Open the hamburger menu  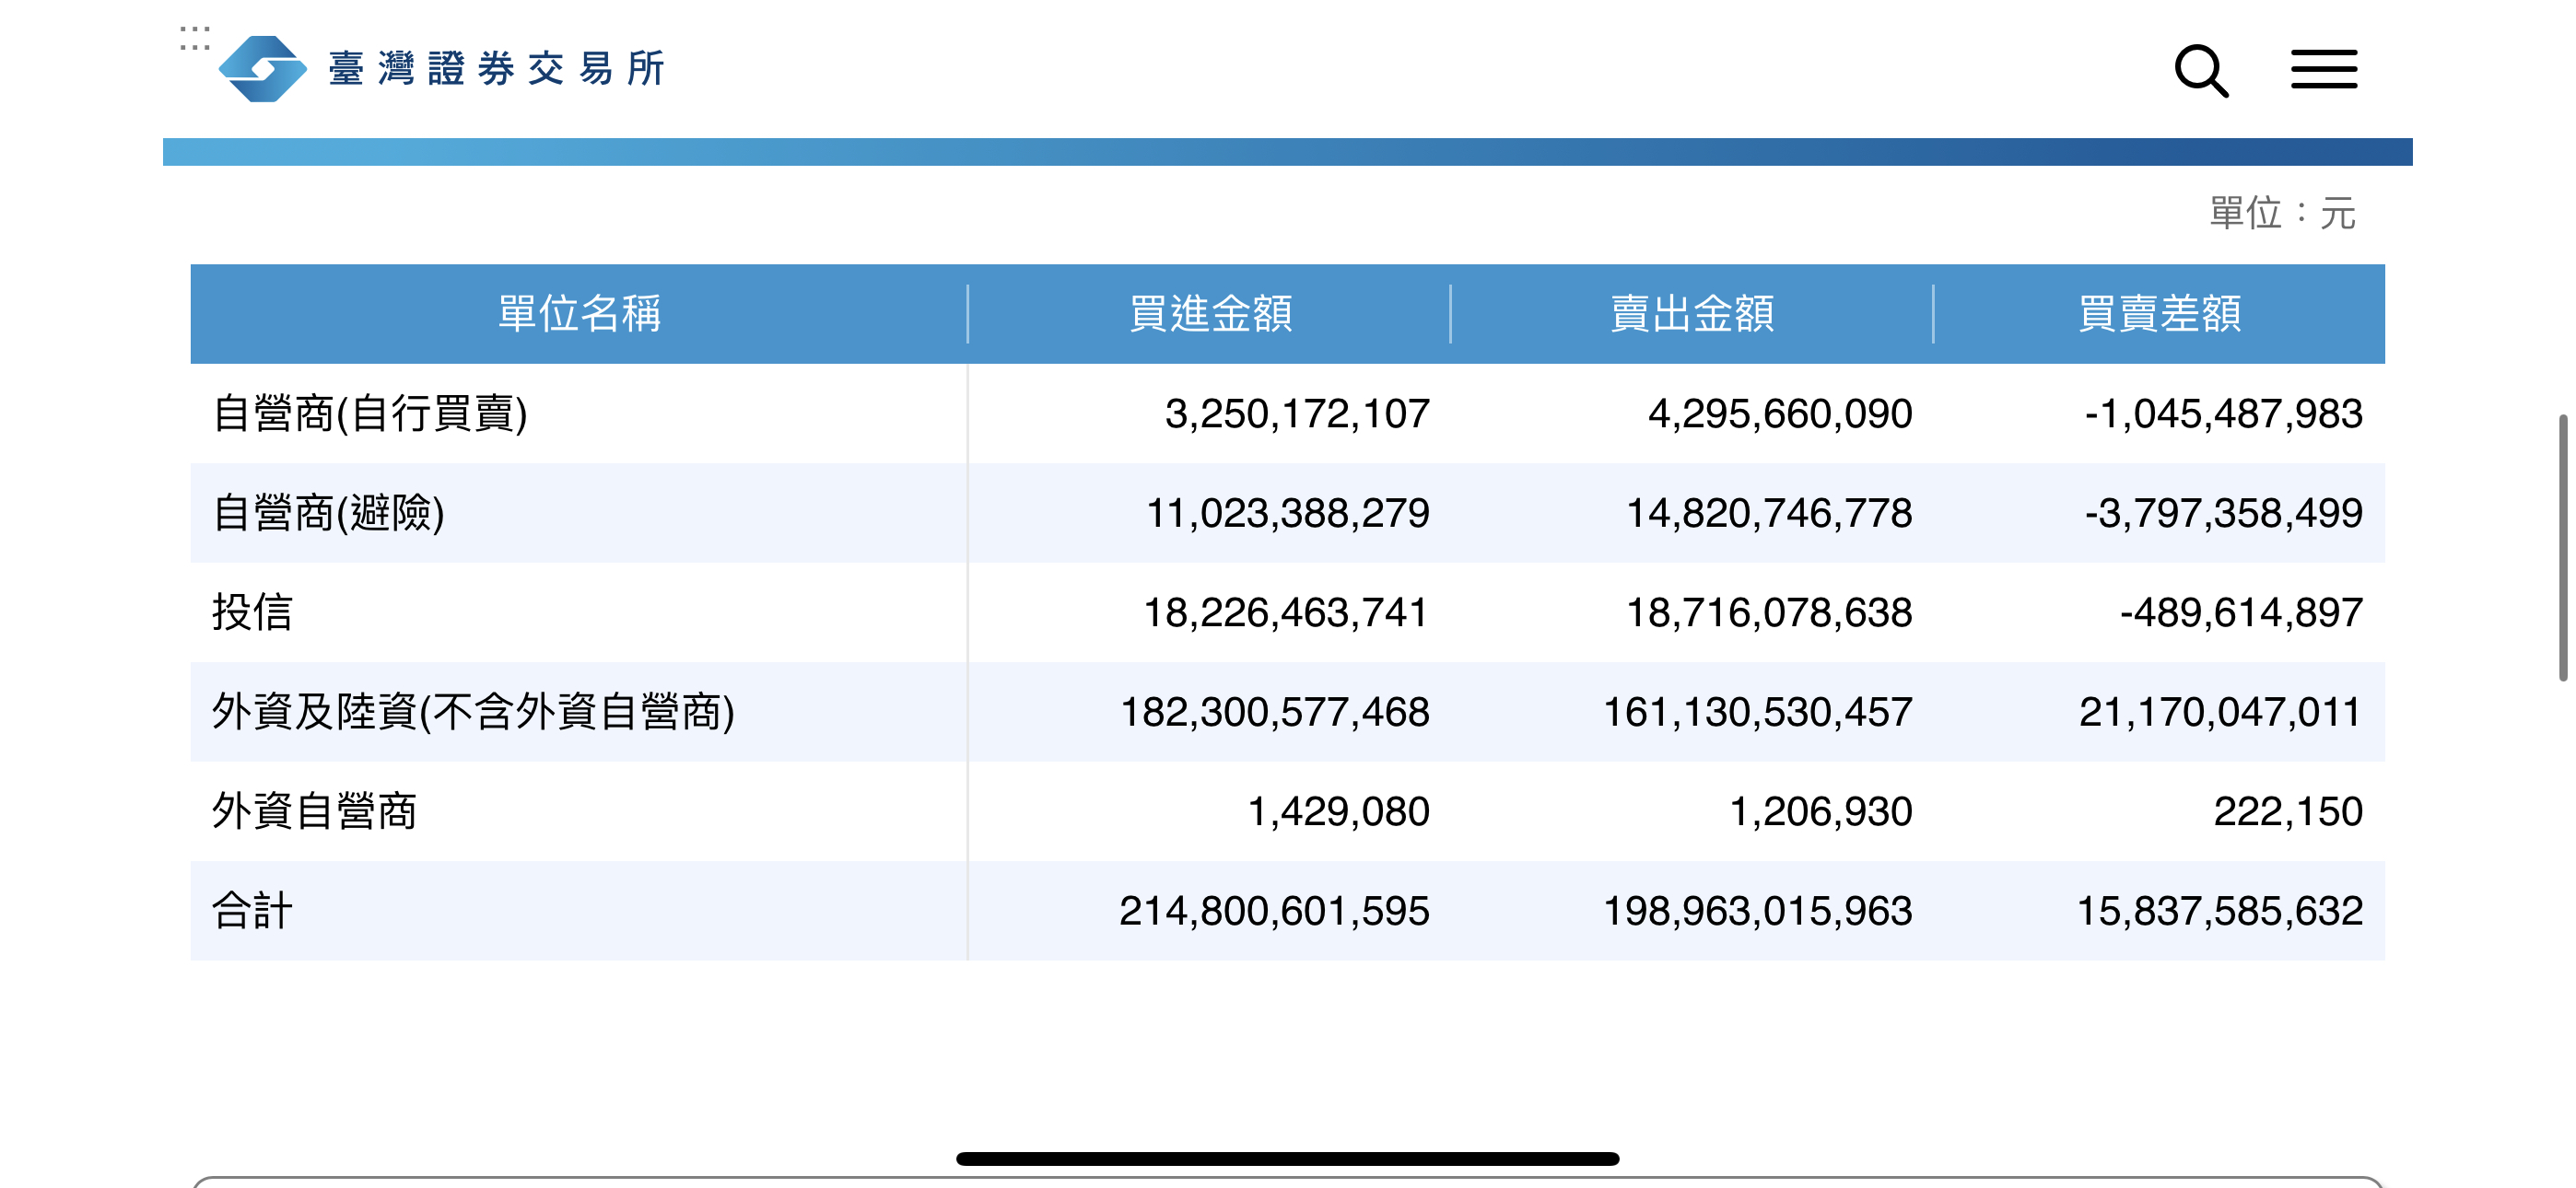point(2323,69)
